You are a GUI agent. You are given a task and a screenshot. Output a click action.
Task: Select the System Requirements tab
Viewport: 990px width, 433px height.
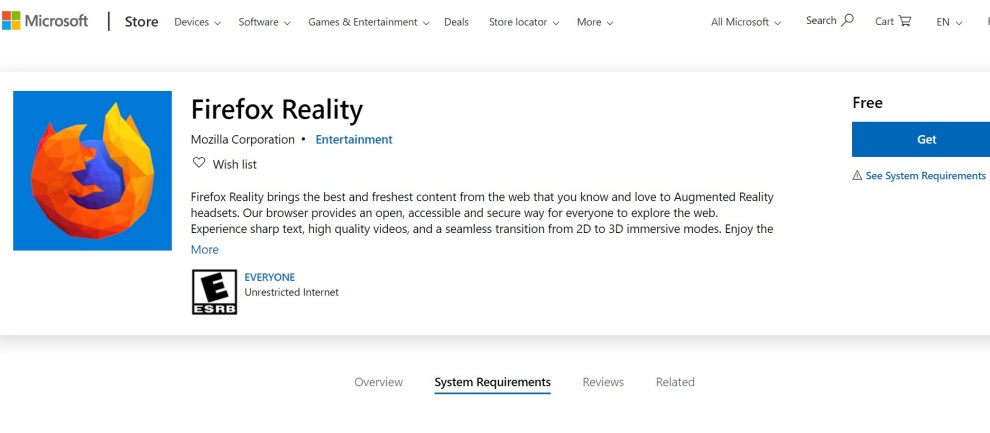tap(492, 382)
